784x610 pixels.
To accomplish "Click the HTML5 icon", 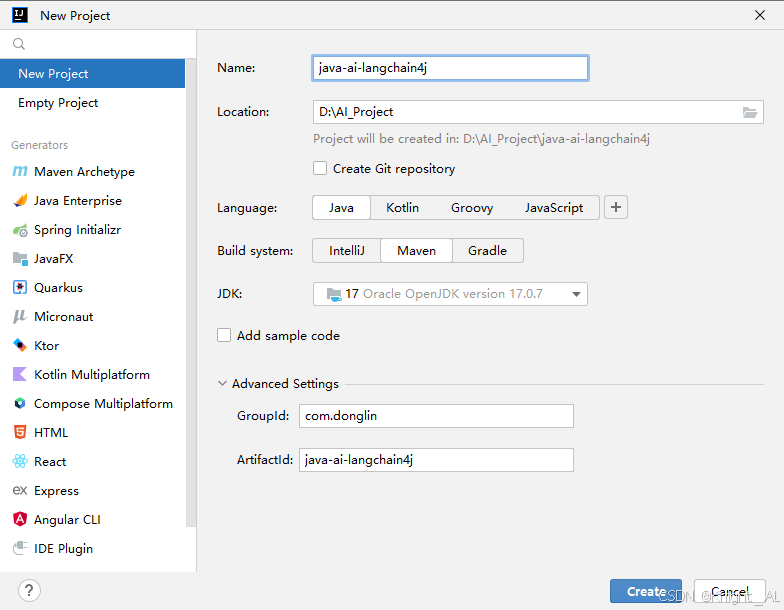I will tap(20, 432).
